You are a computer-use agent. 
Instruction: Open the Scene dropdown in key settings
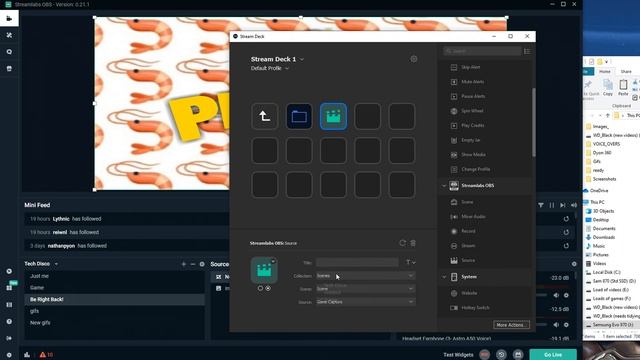point(366,289)
